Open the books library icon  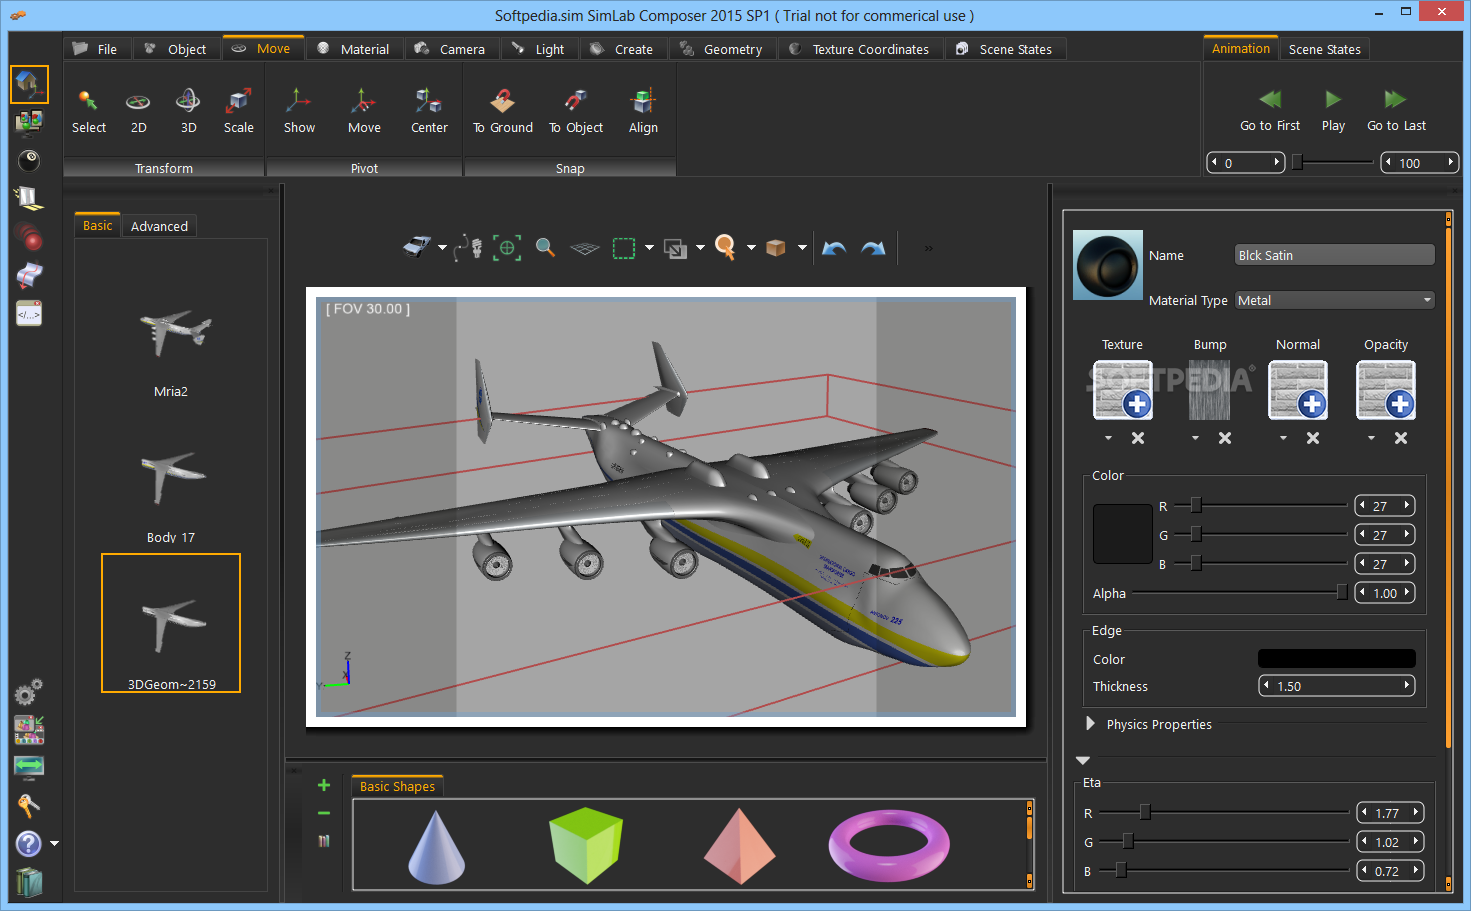[x=29, y=882]
